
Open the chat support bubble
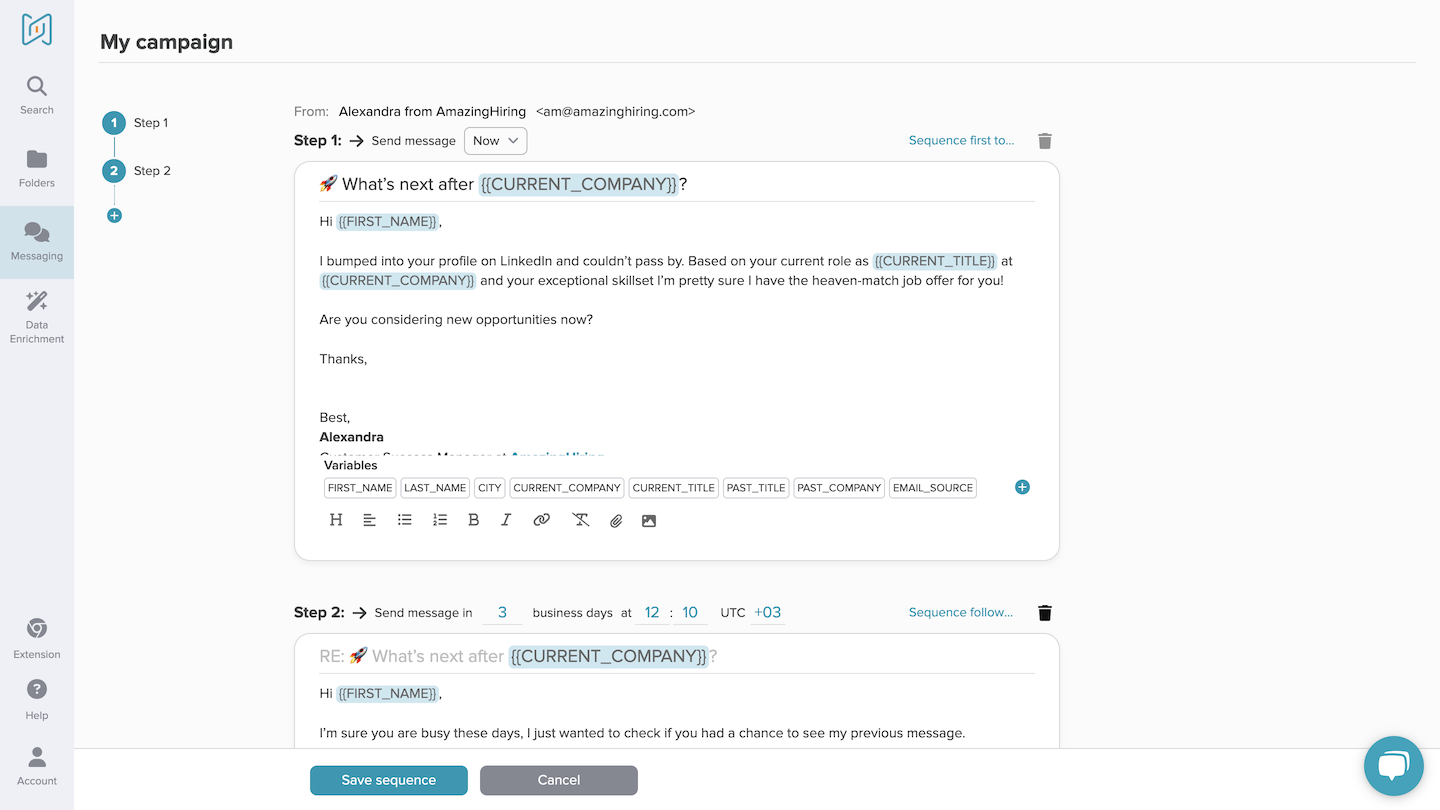coord(1394,766)
